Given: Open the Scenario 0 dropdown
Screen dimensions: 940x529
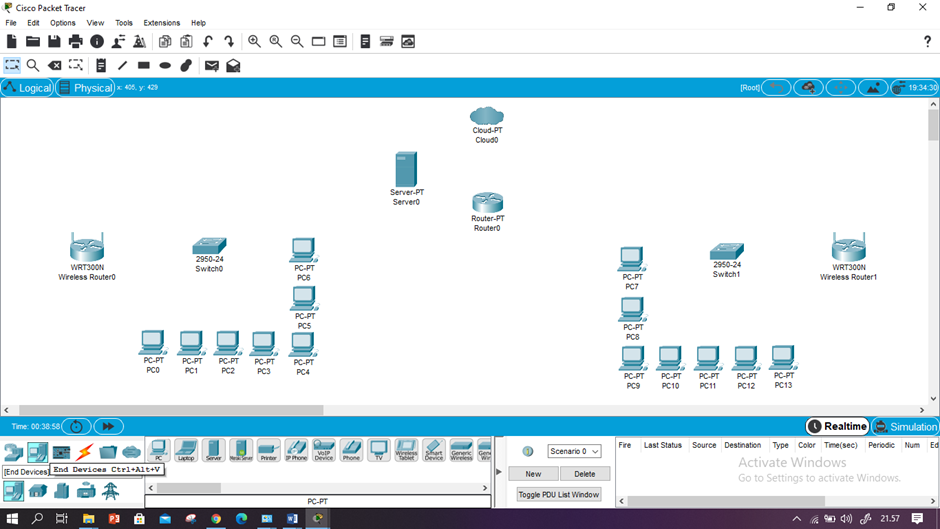Looking at the screenshot, I should [574, 451].
